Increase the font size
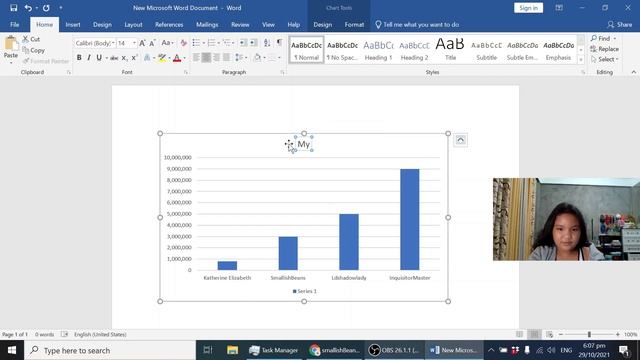The image size is (640, 360). pyautogui.click(x=142, y=43)
